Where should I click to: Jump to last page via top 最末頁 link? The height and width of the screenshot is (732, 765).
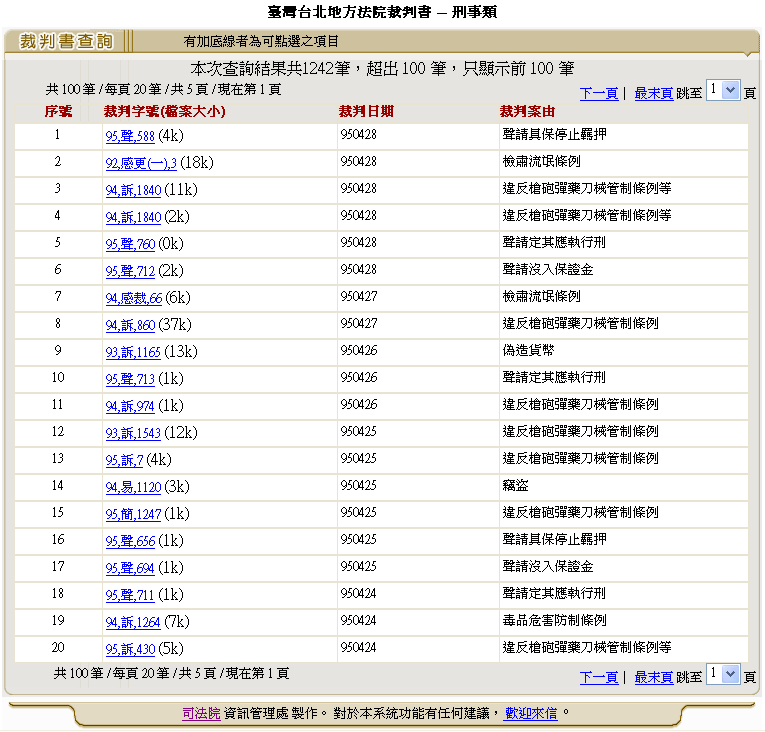pos(653,93)
